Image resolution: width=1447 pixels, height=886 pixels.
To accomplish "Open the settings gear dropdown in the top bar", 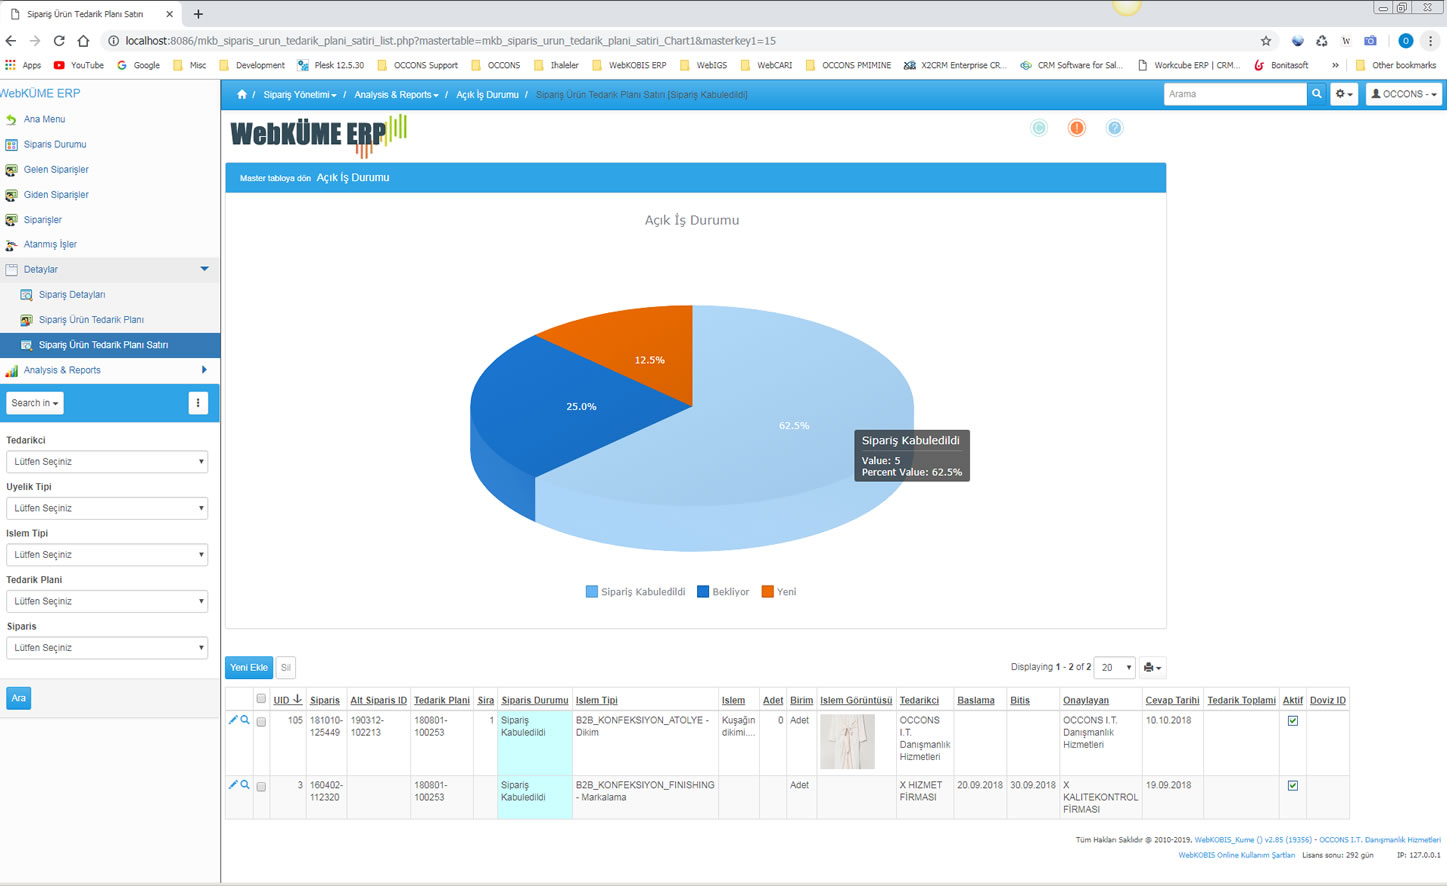I will pyautogui.click(x=1344, y=94).
